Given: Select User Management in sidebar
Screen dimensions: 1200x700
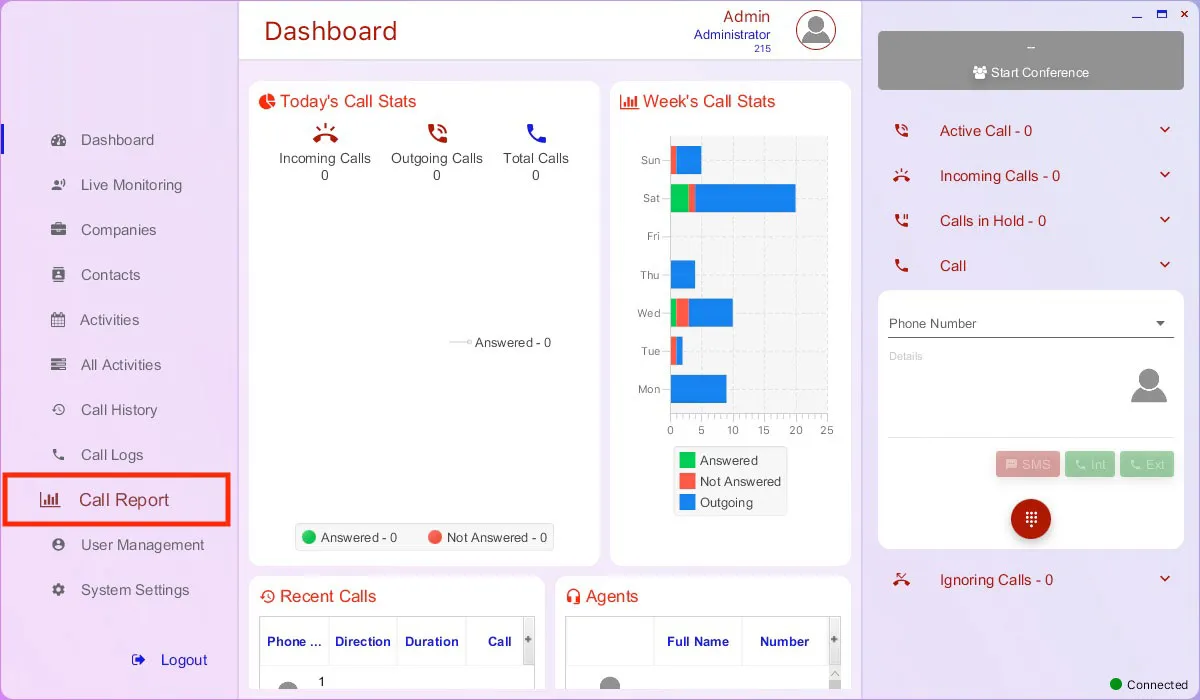Looking at the screenshot, I should coord(142,545).
